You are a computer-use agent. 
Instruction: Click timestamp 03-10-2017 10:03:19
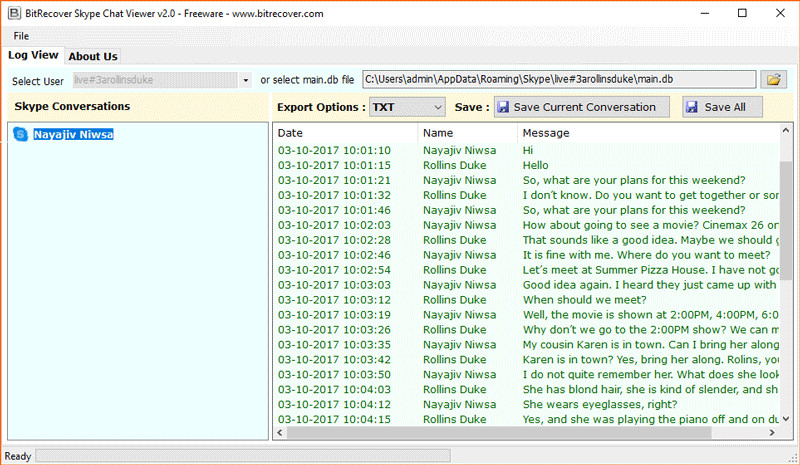click(x=334, y=314)
